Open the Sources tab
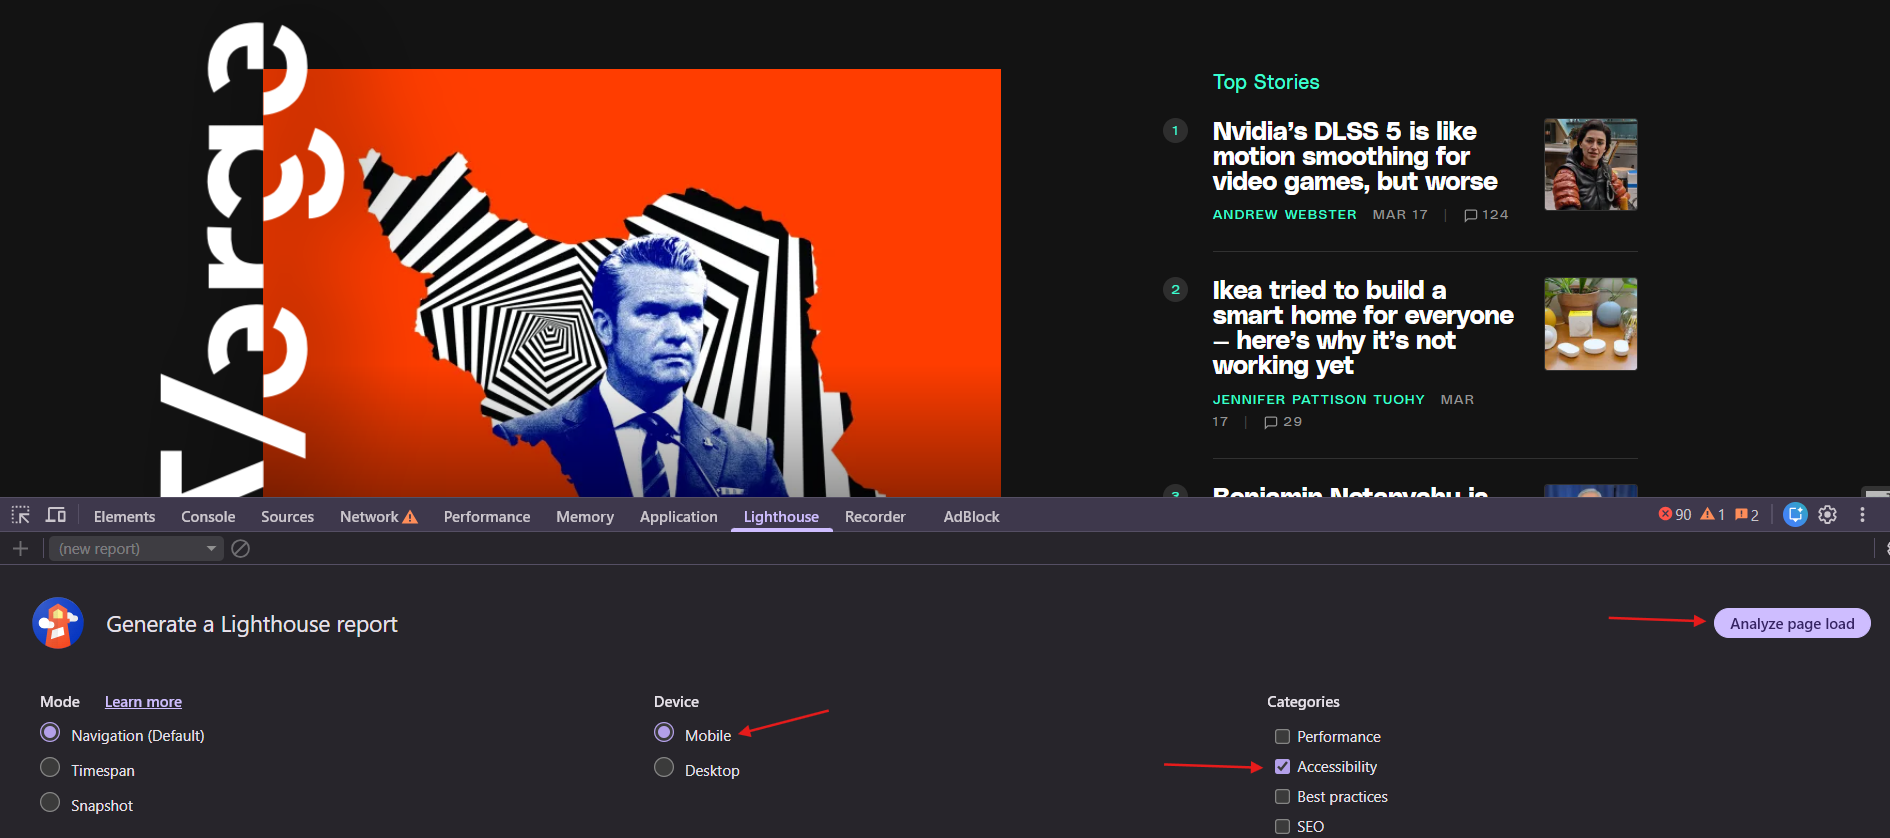1890x838 pixels. coord(287,517)
